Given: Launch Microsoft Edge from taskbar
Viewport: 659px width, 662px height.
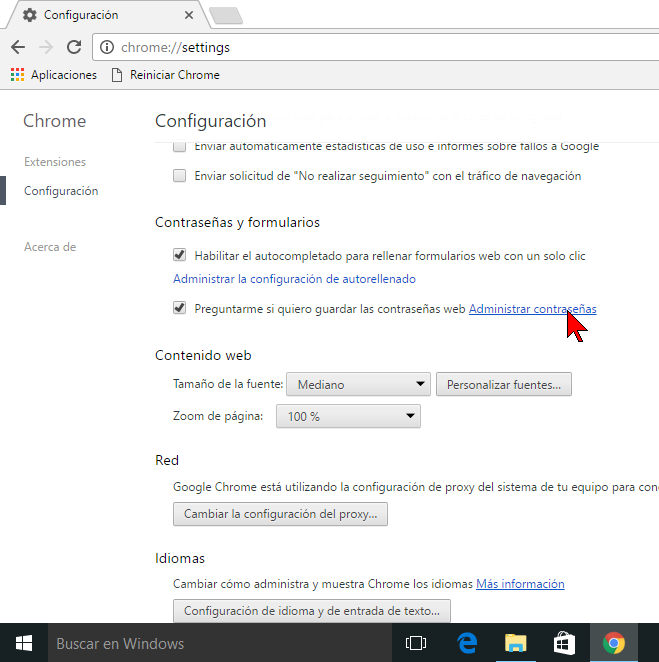Looking at the screenshot, I should [x=467, y=643].
